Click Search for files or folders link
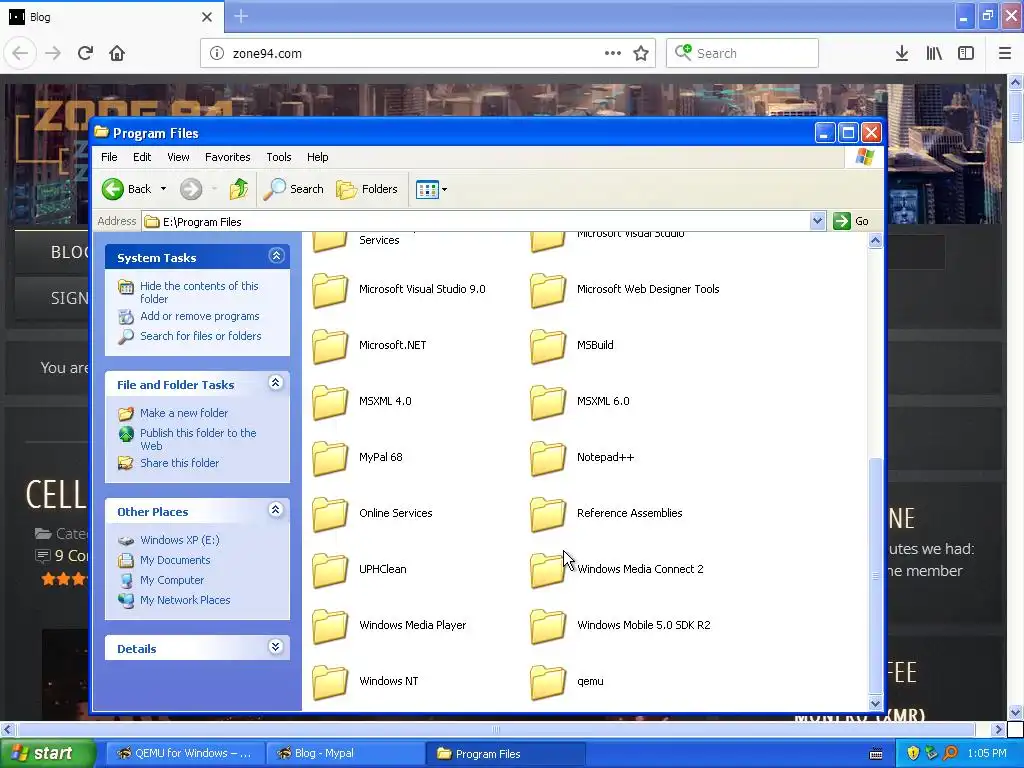1024x768 pixels. (200, 336)
